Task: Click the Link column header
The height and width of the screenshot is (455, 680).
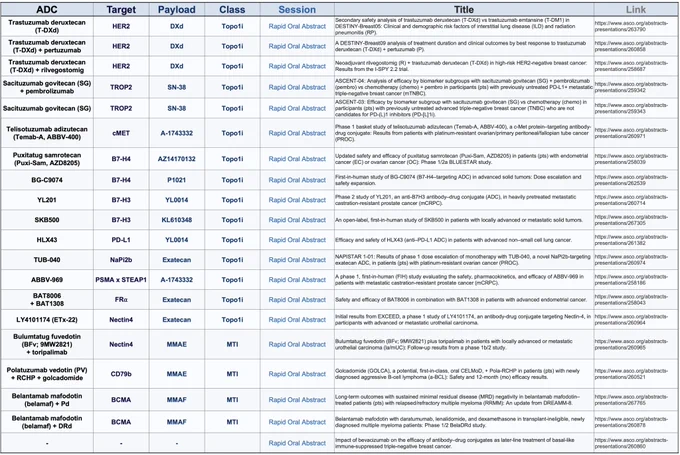Action: 636,10
